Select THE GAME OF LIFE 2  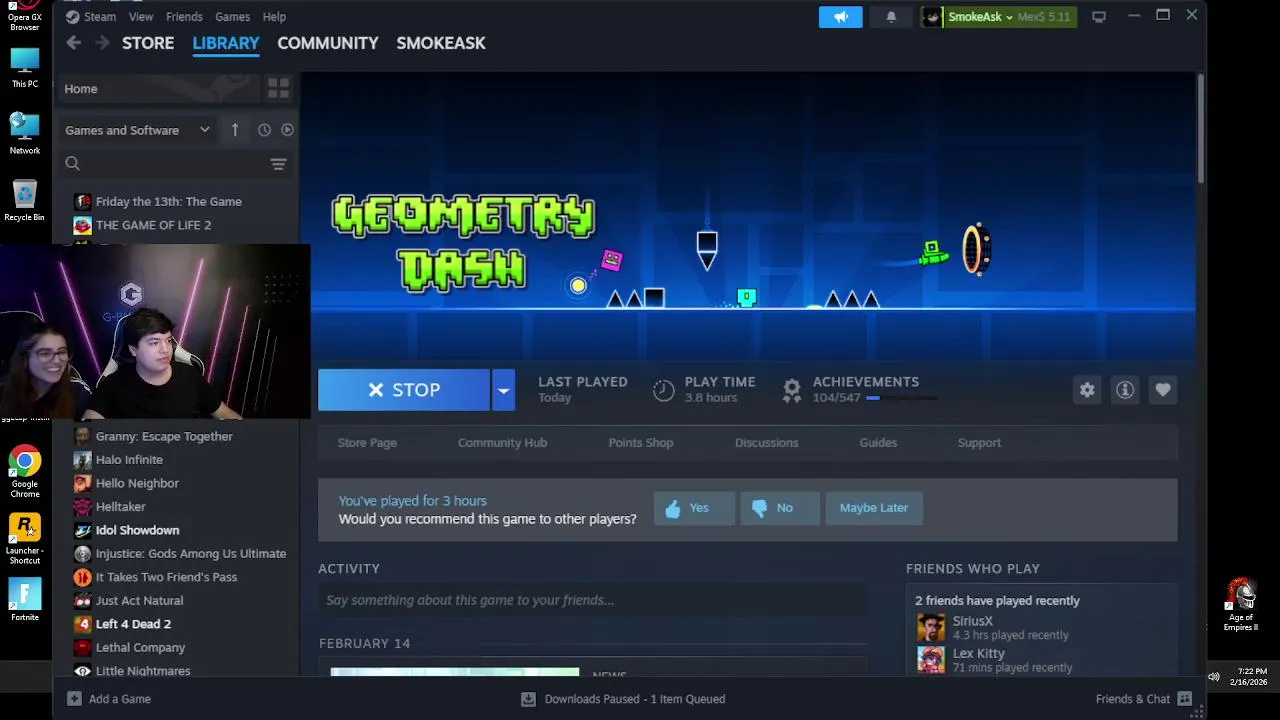tap(153, 225)
